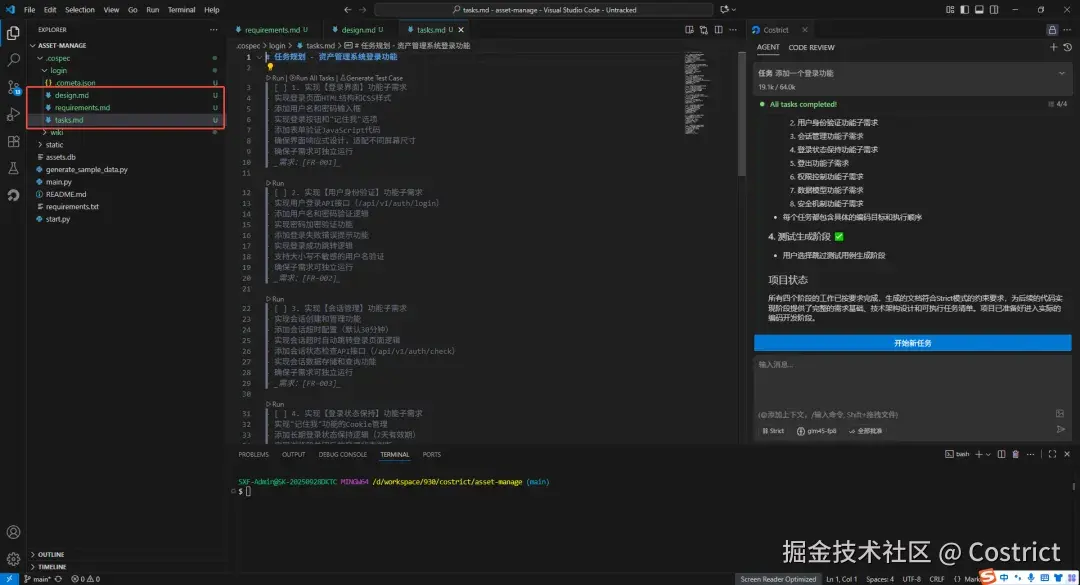Select the Search icon in the activity bar

[x=13, y=60]
